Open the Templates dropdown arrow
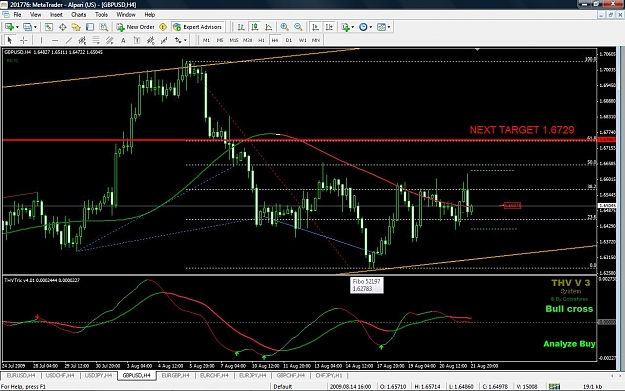 point(389,27)
